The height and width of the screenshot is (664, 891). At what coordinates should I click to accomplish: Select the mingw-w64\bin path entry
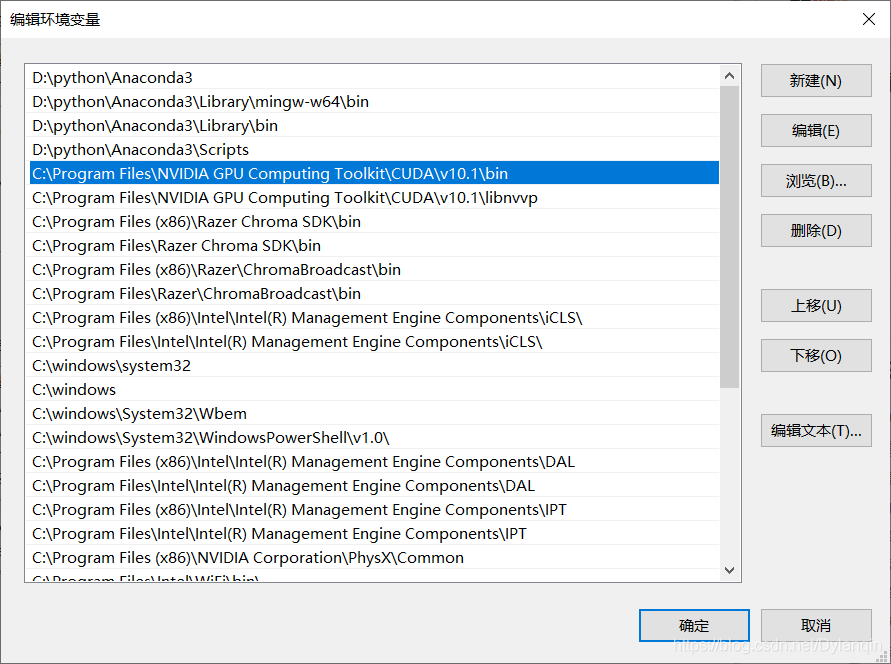[200, 102]
